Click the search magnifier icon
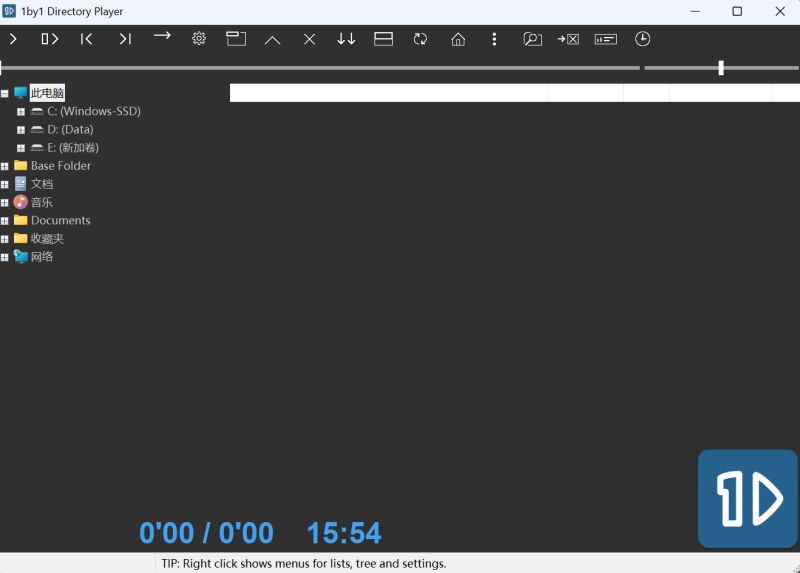800x573 pixels. (x=532, y=39)
